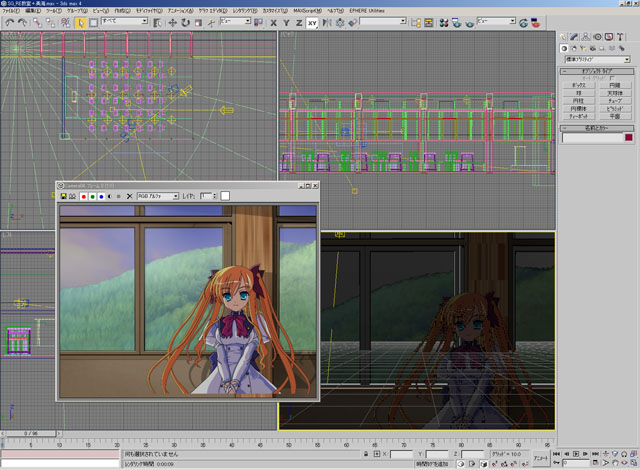Restrict transform to Z axis

click(299, 23)
